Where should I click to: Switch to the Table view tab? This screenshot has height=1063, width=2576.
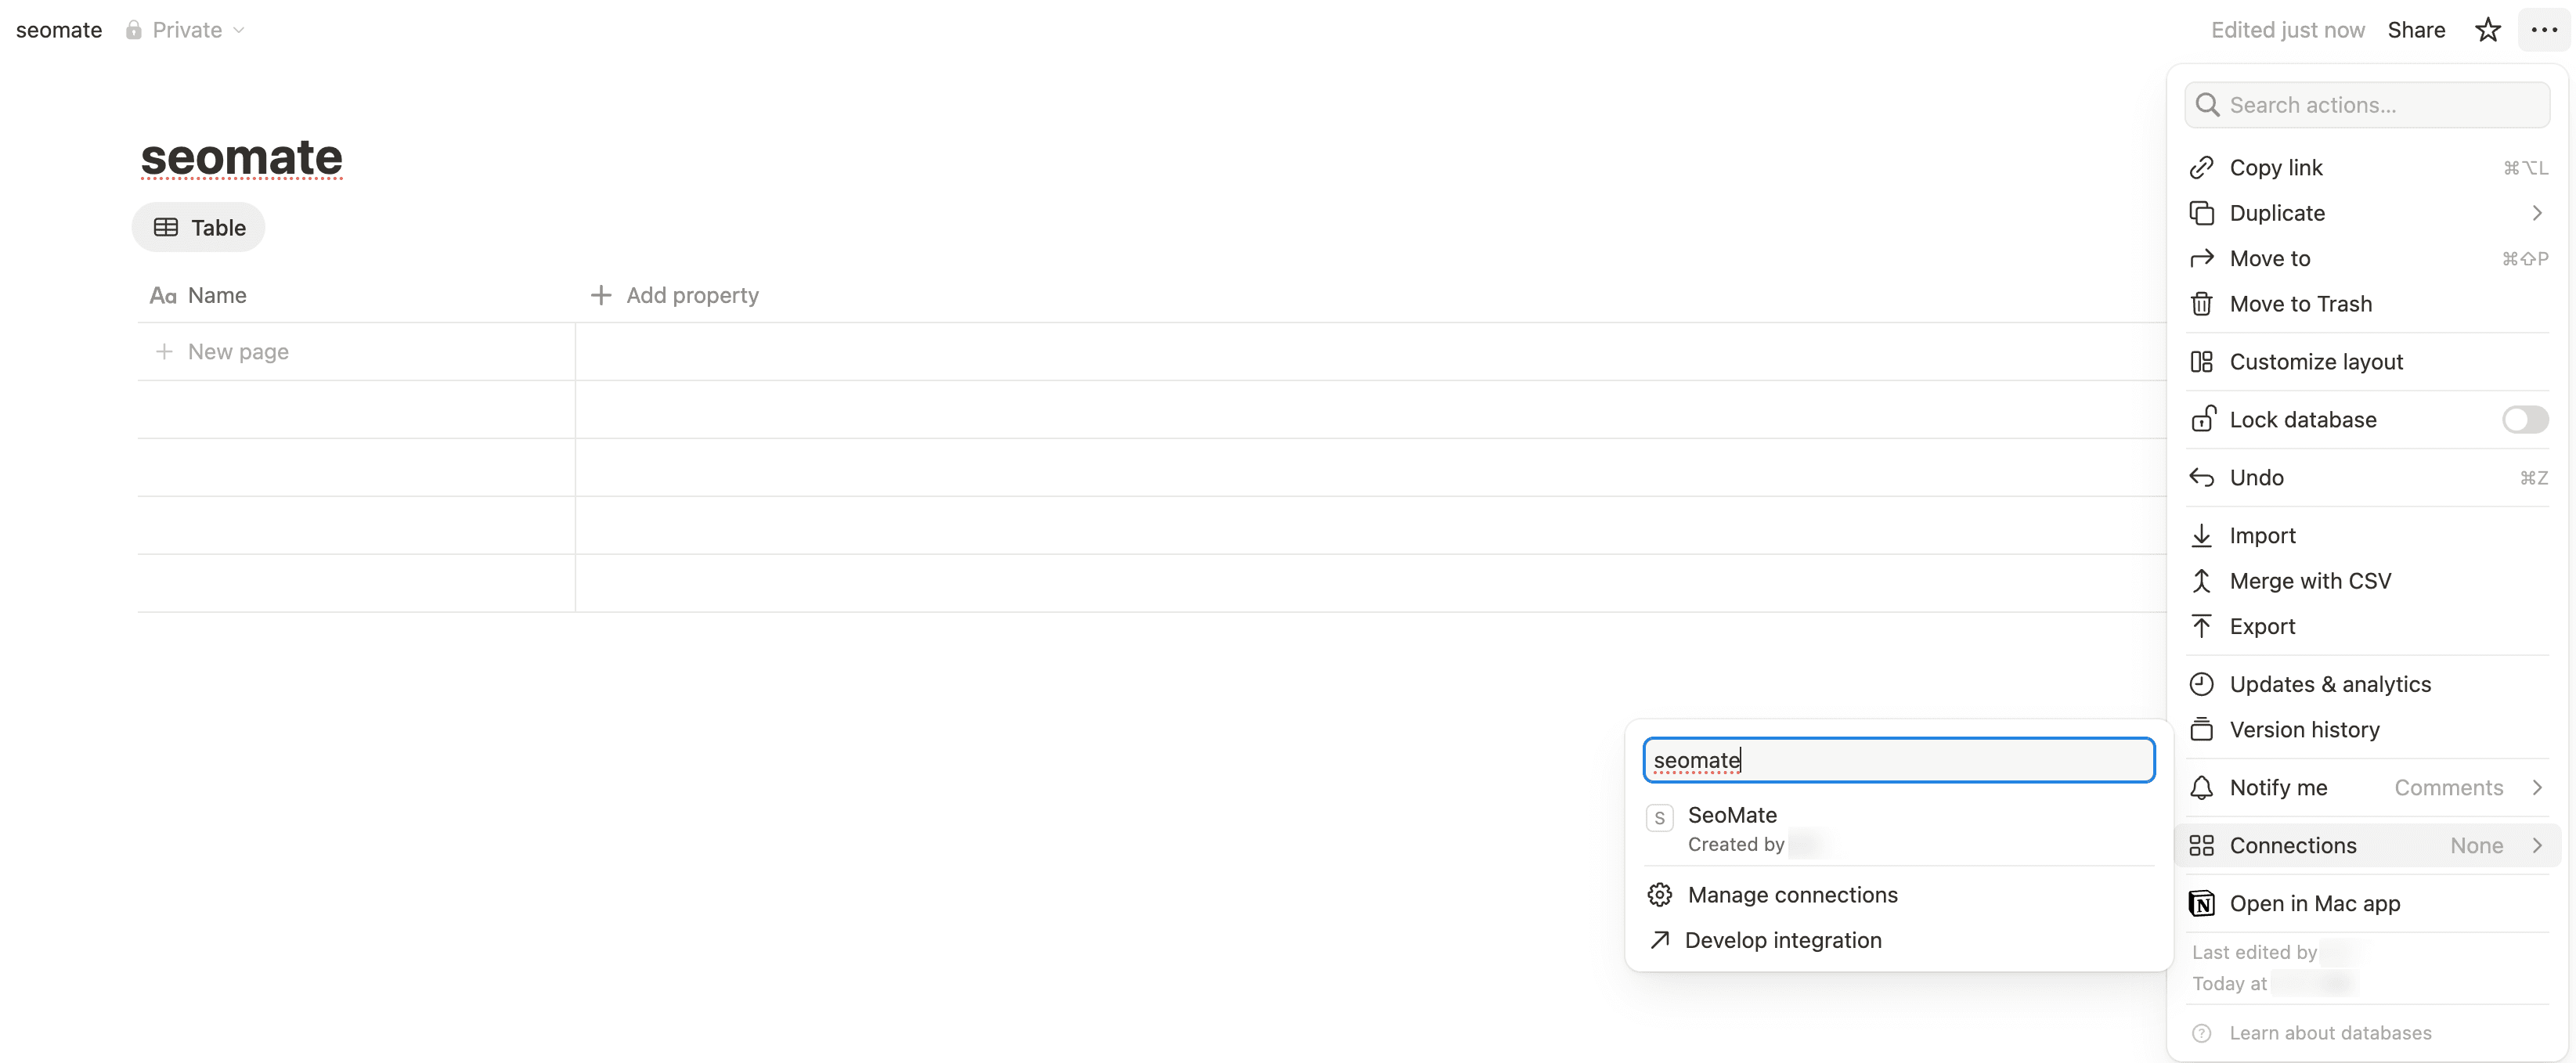click(198, 227)
